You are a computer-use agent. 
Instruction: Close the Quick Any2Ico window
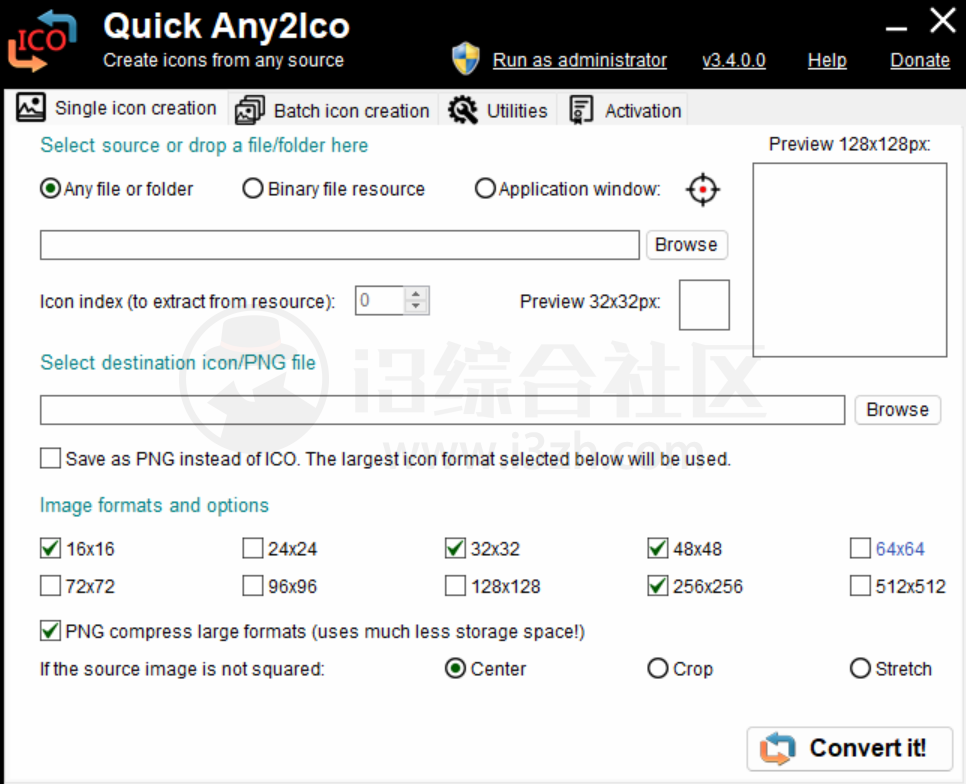pyautogui.click(x=943, y=20)
